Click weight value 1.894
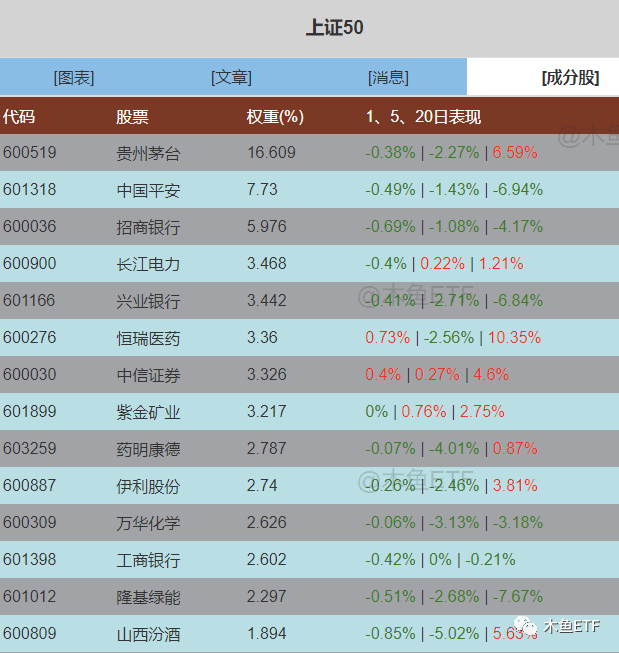 (x=267, y=634)
